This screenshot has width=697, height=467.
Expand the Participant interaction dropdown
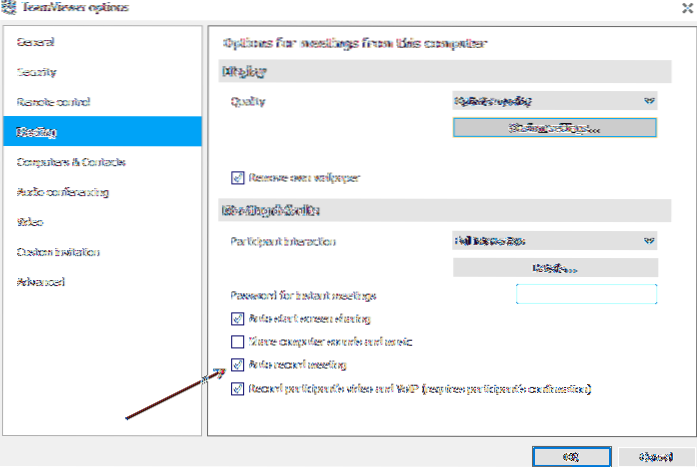tap(555, 241)
